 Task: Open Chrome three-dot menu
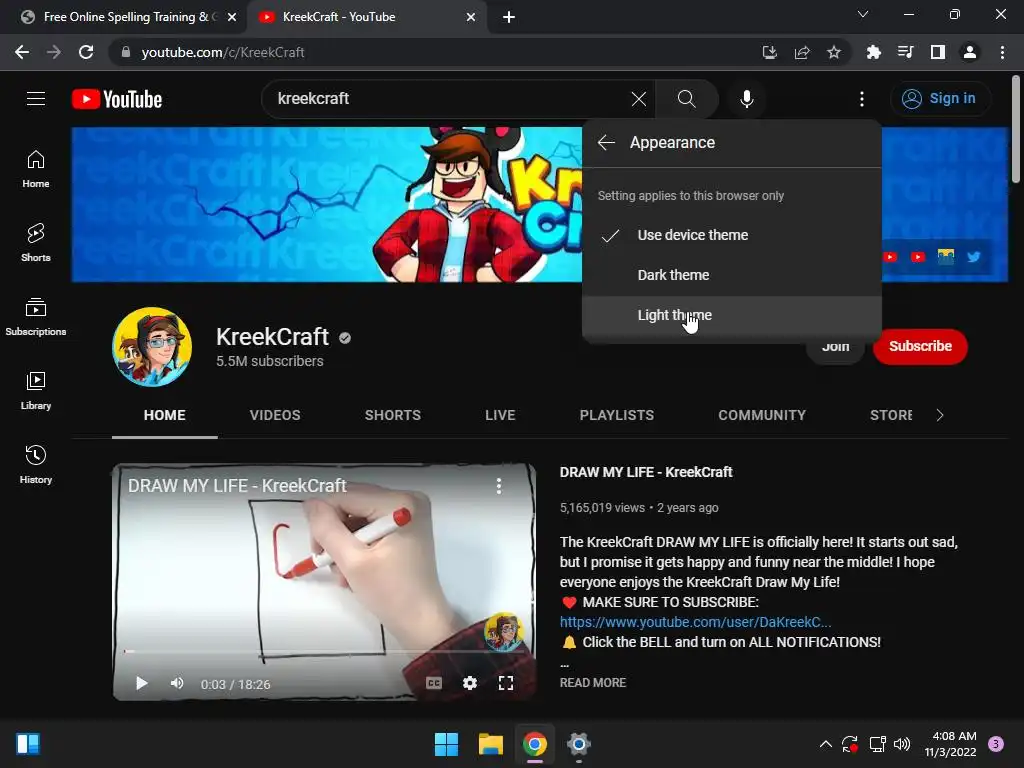click(x=1002, y=52)
